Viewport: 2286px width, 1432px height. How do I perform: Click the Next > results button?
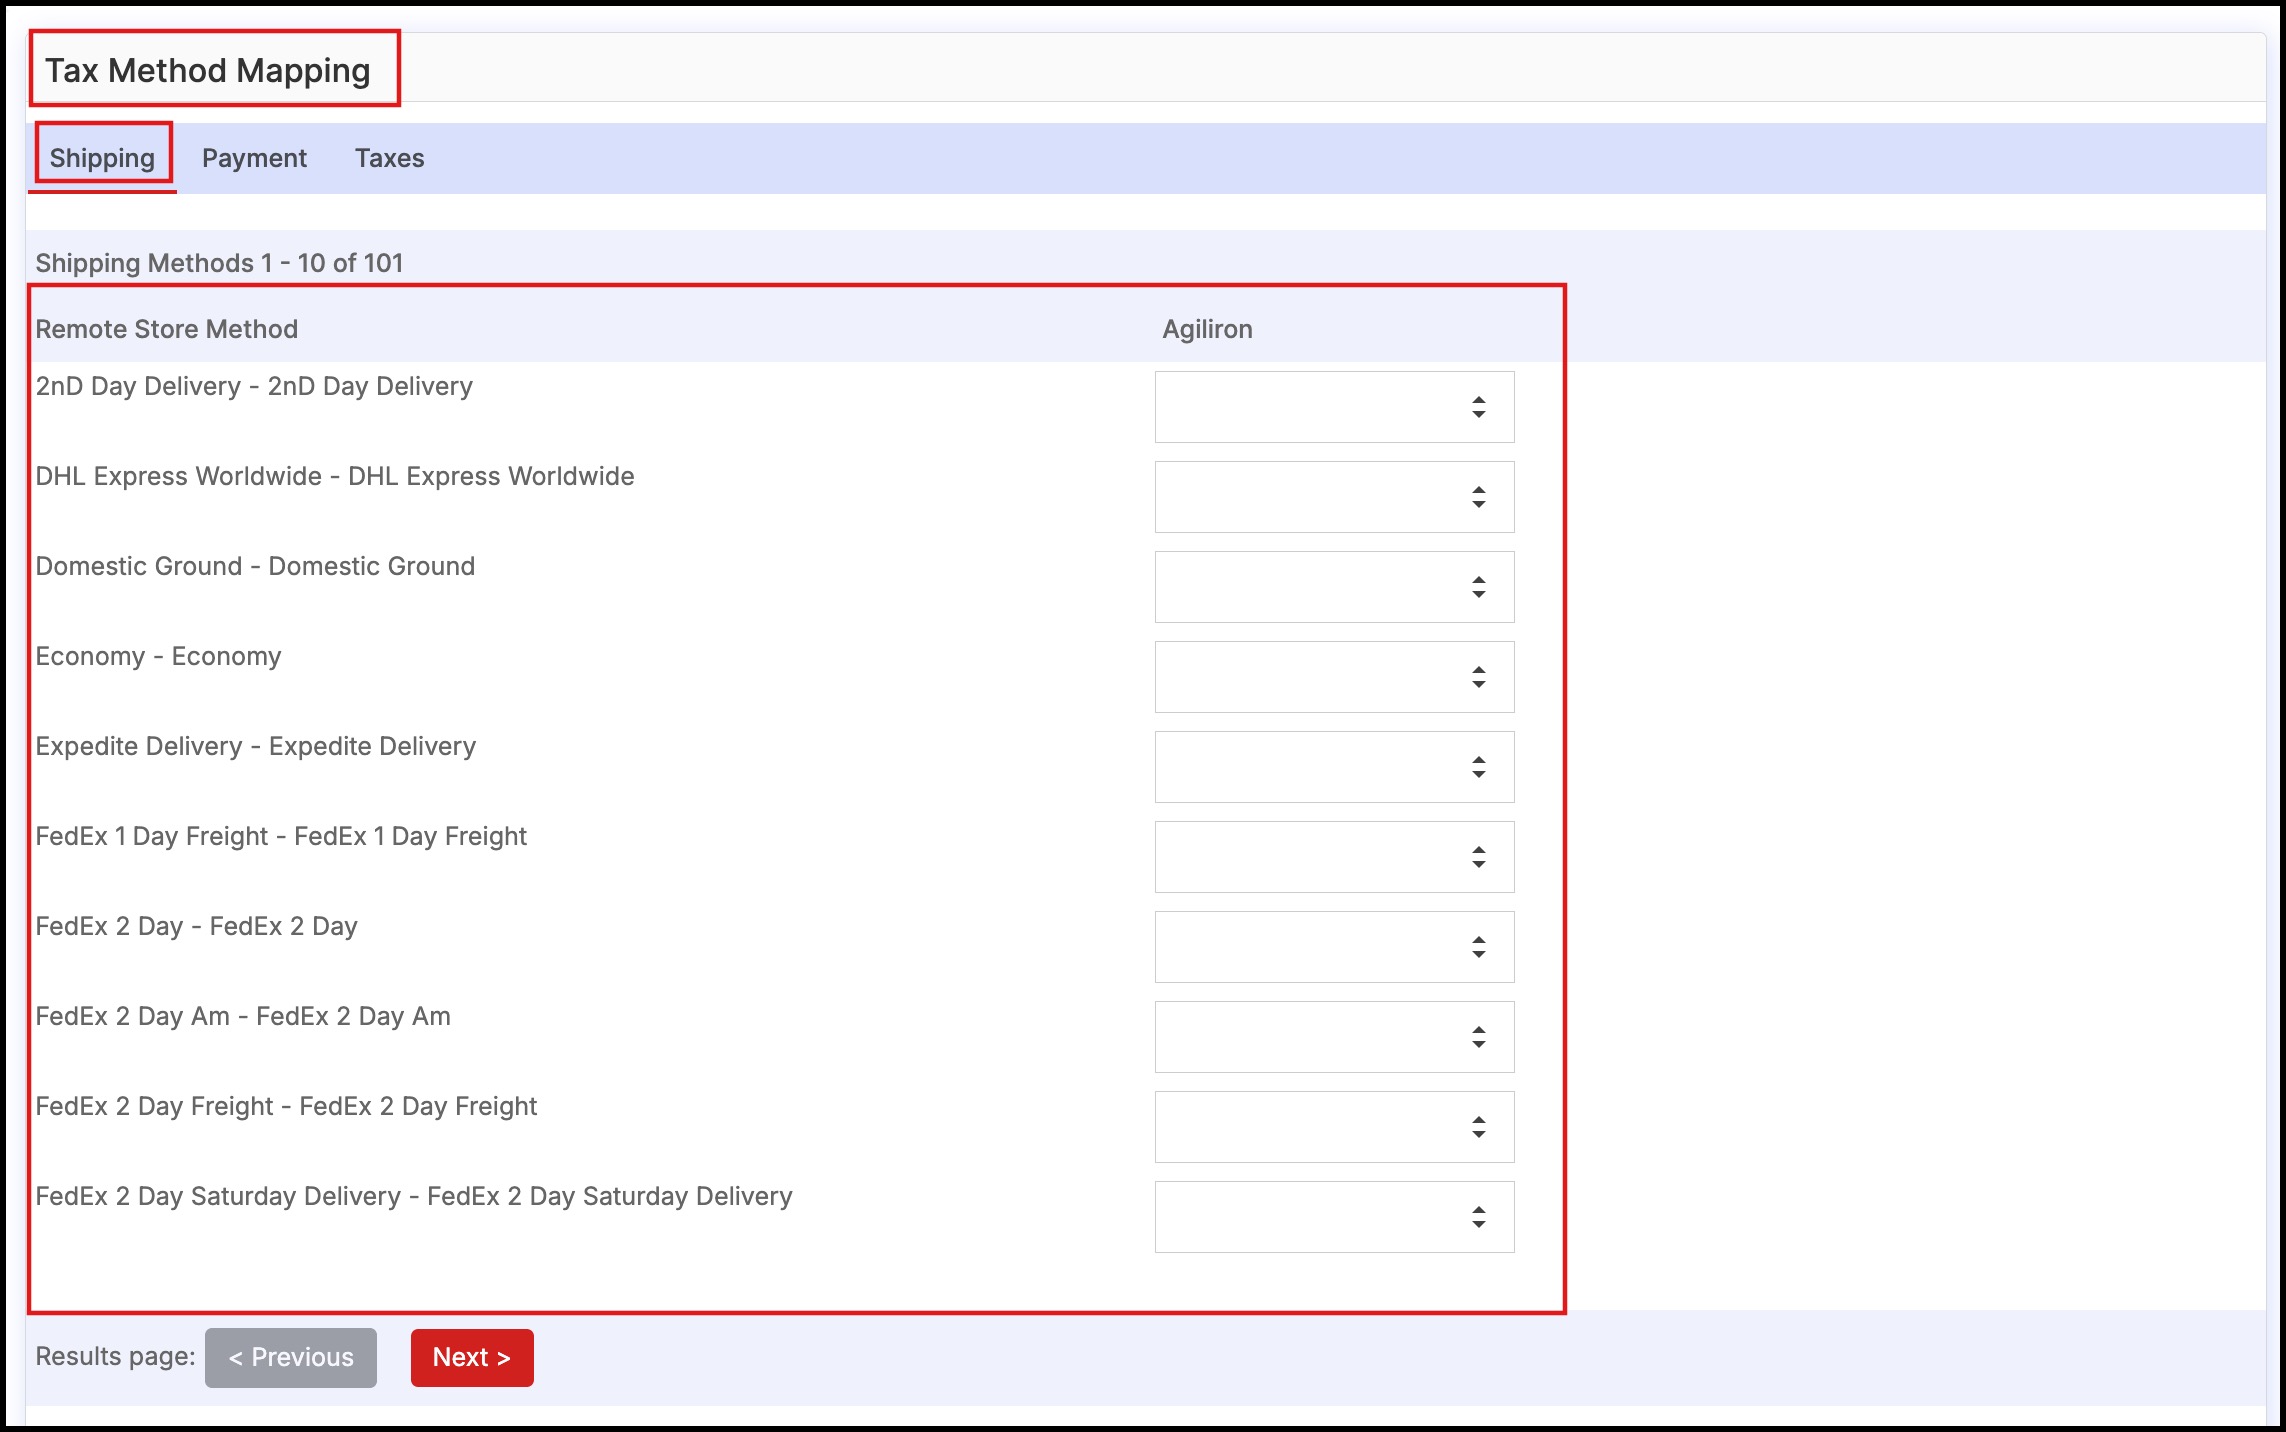point(472,1357)
